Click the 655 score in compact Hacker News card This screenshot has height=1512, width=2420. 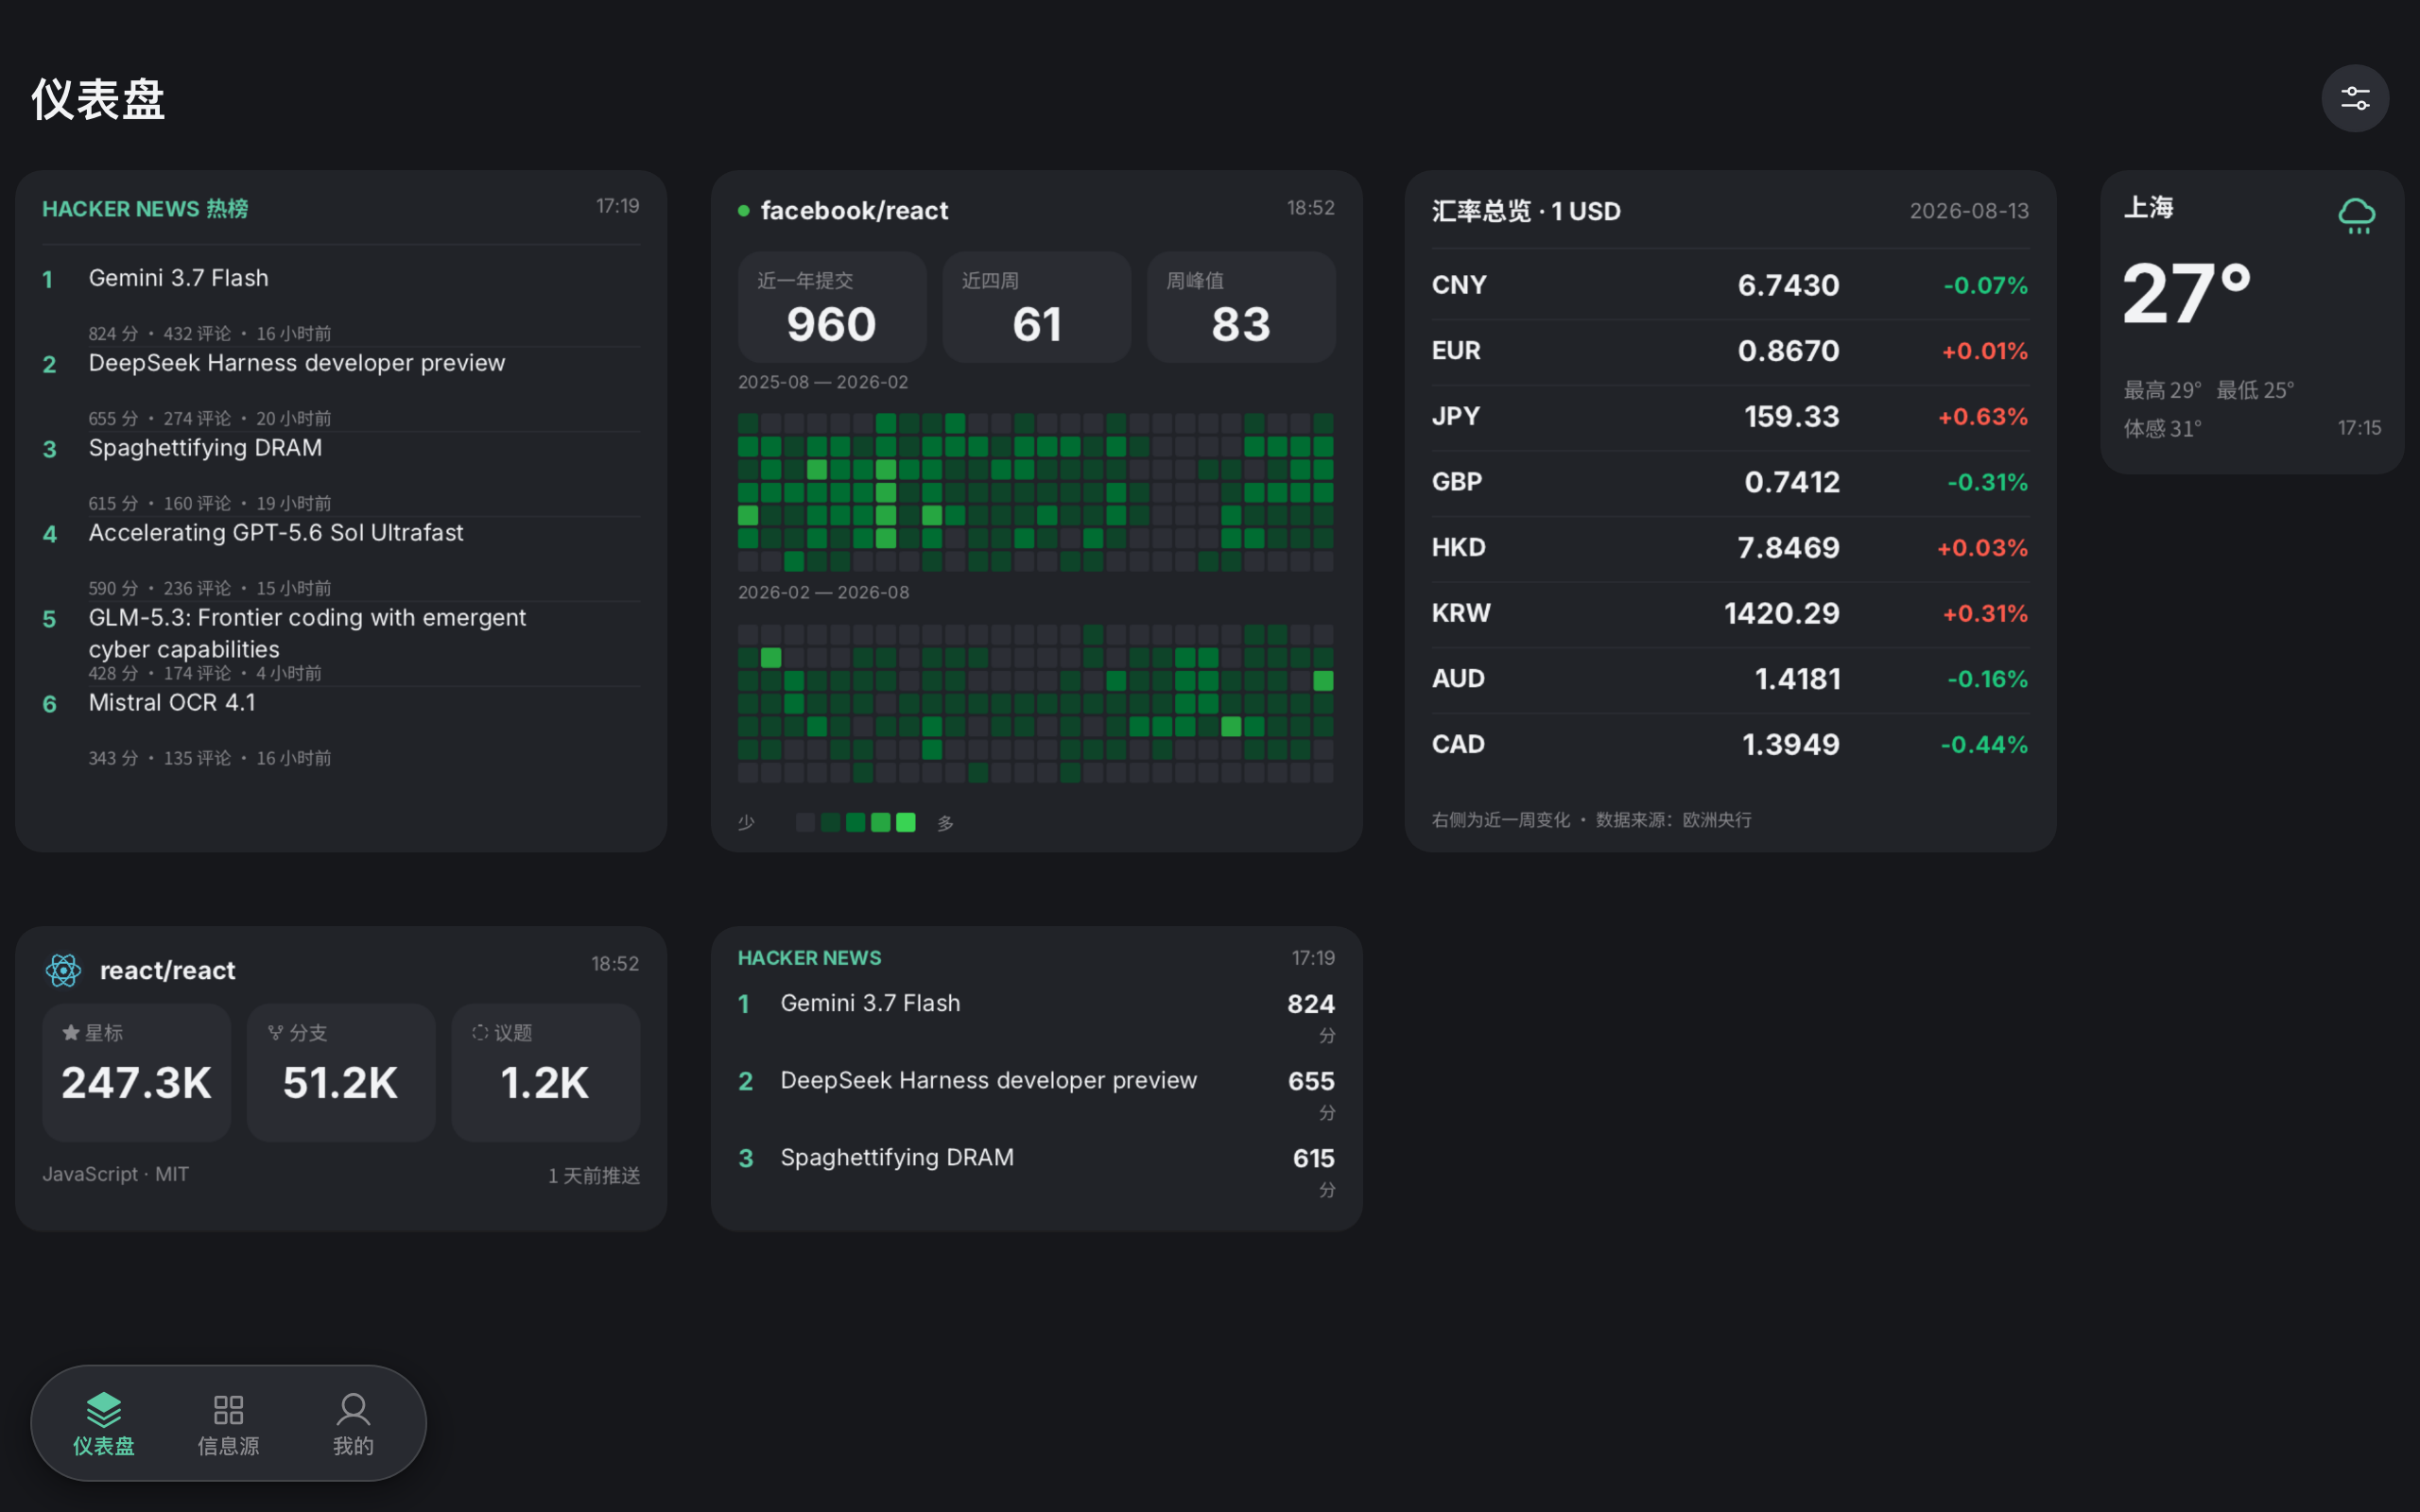(1311, 1081)
